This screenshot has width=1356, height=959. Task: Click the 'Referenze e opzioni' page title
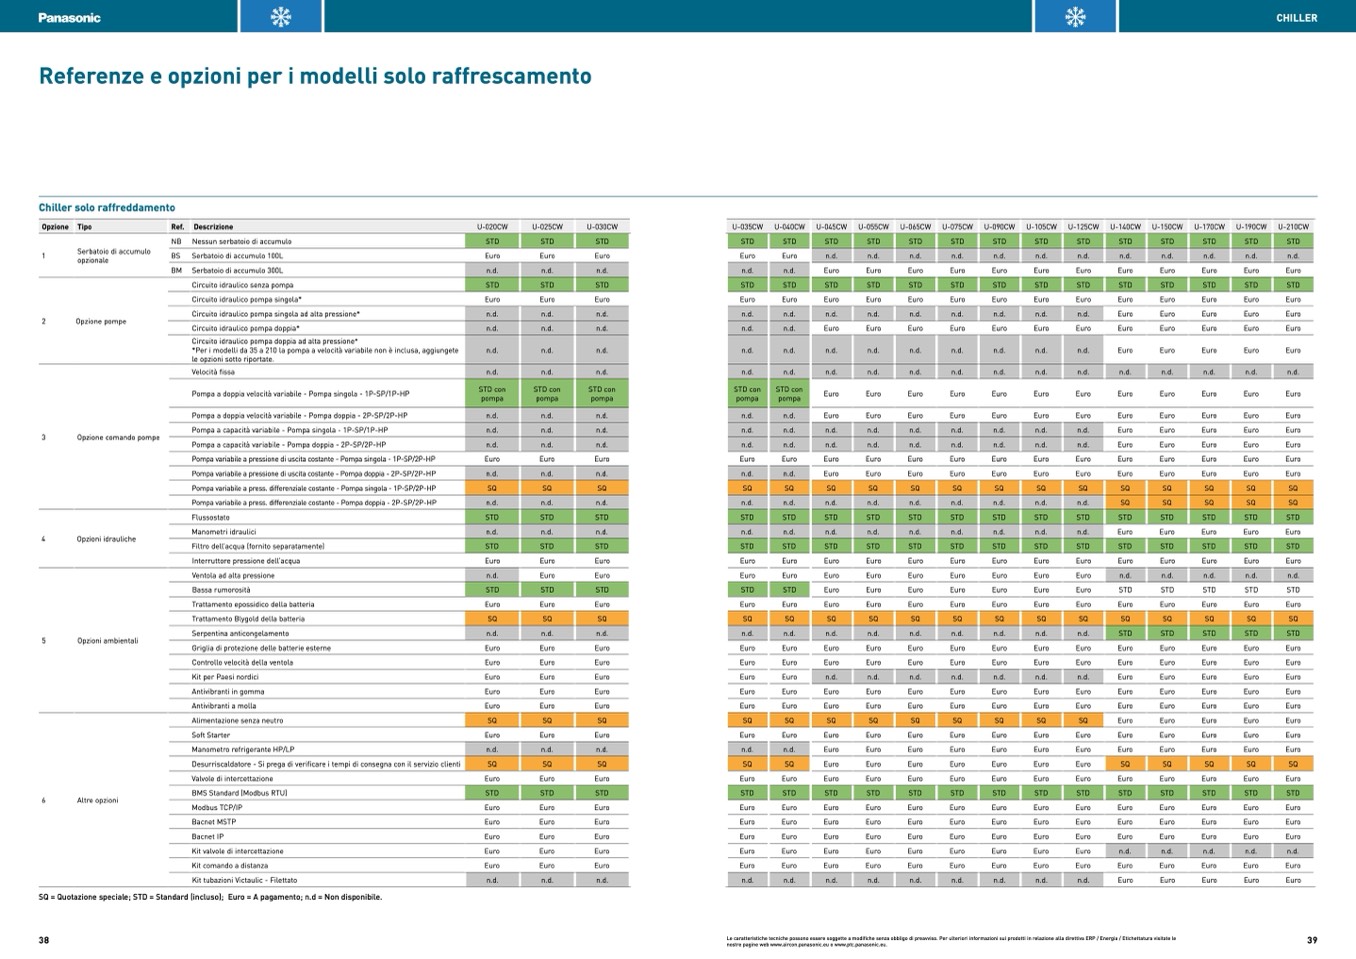click(x=315, y=76)
